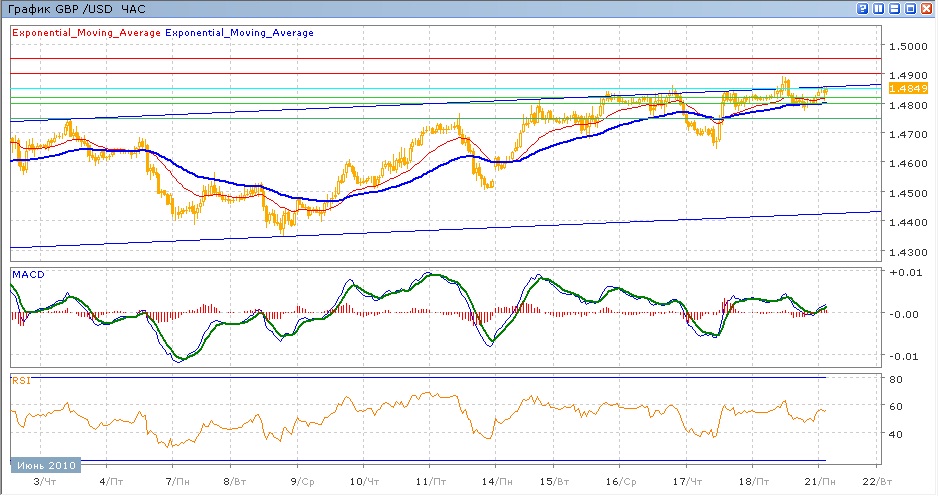The width and height of the screenshot is (938, 498).
Task: Click the RSI indicator panel label
Action: click(x=21, y=379)
